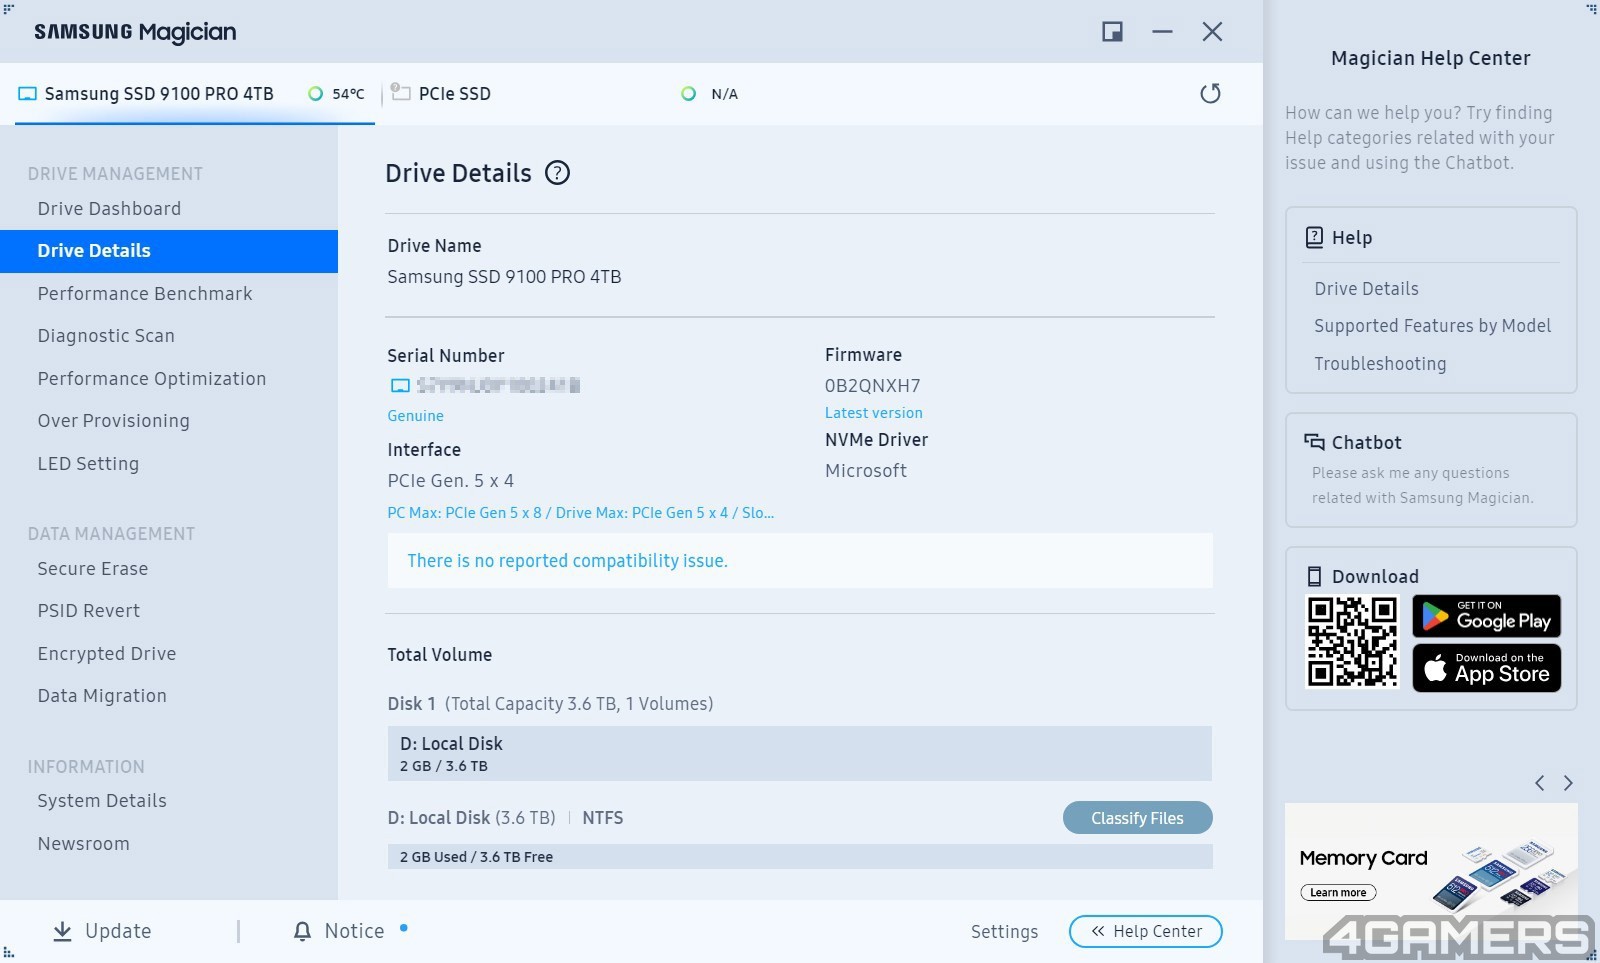Screen dimensions: 1600x963
Task: Click the serial number drive icon
Action: 400,385
